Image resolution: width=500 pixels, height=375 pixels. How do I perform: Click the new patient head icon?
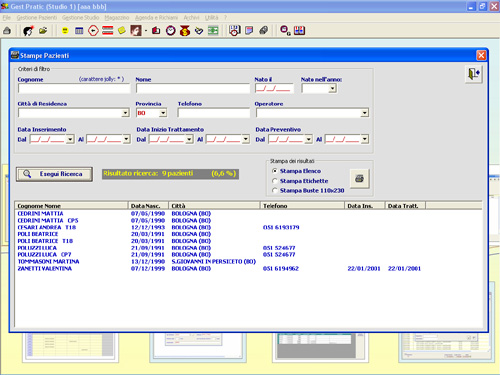28,31
